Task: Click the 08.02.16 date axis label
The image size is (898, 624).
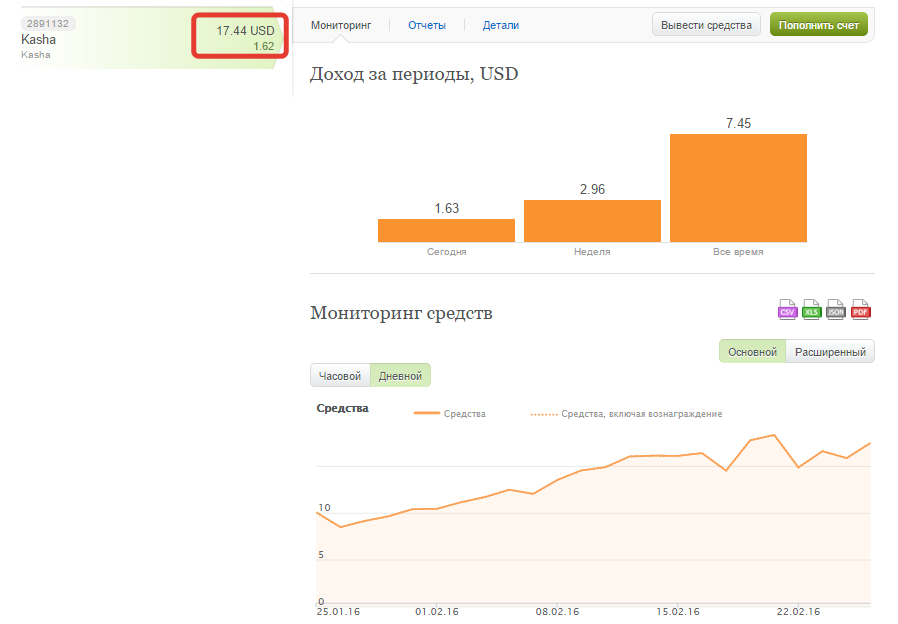Action: pos(557,611)
